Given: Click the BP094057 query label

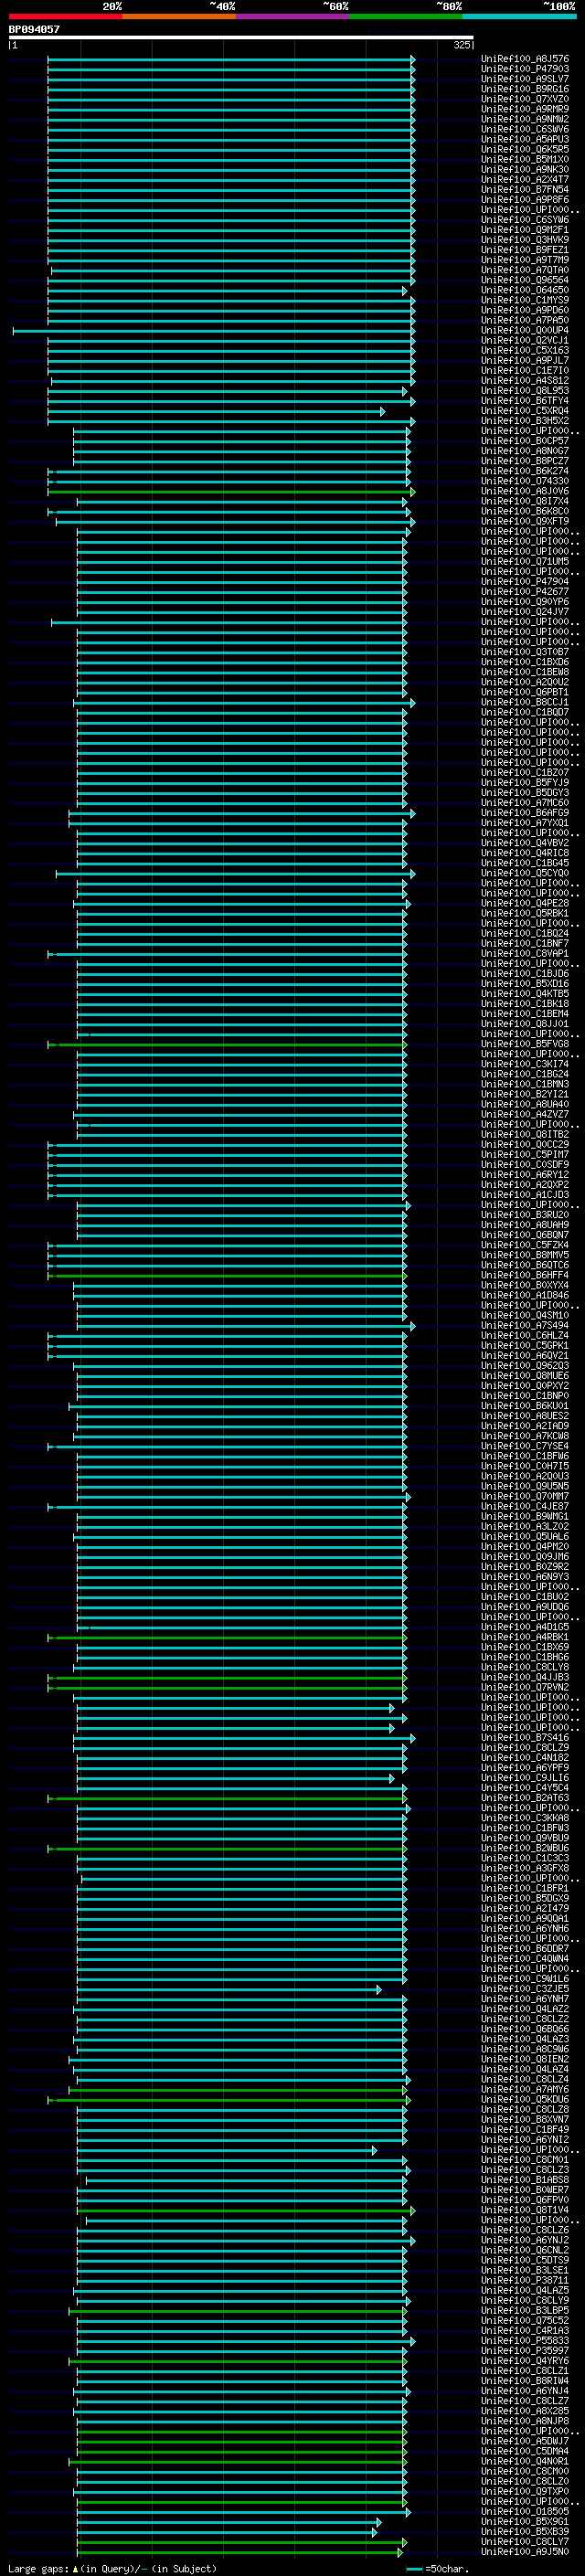Looking at the screenshot, I should (x=34, y=29).
